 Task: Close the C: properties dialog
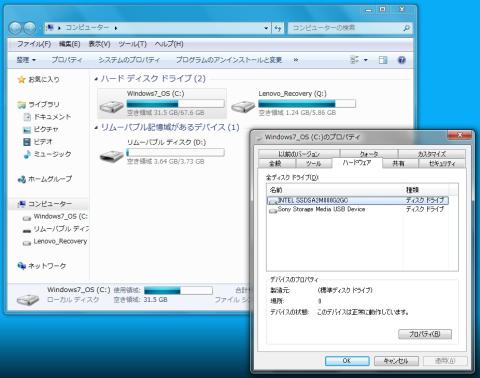coord(460,135)
